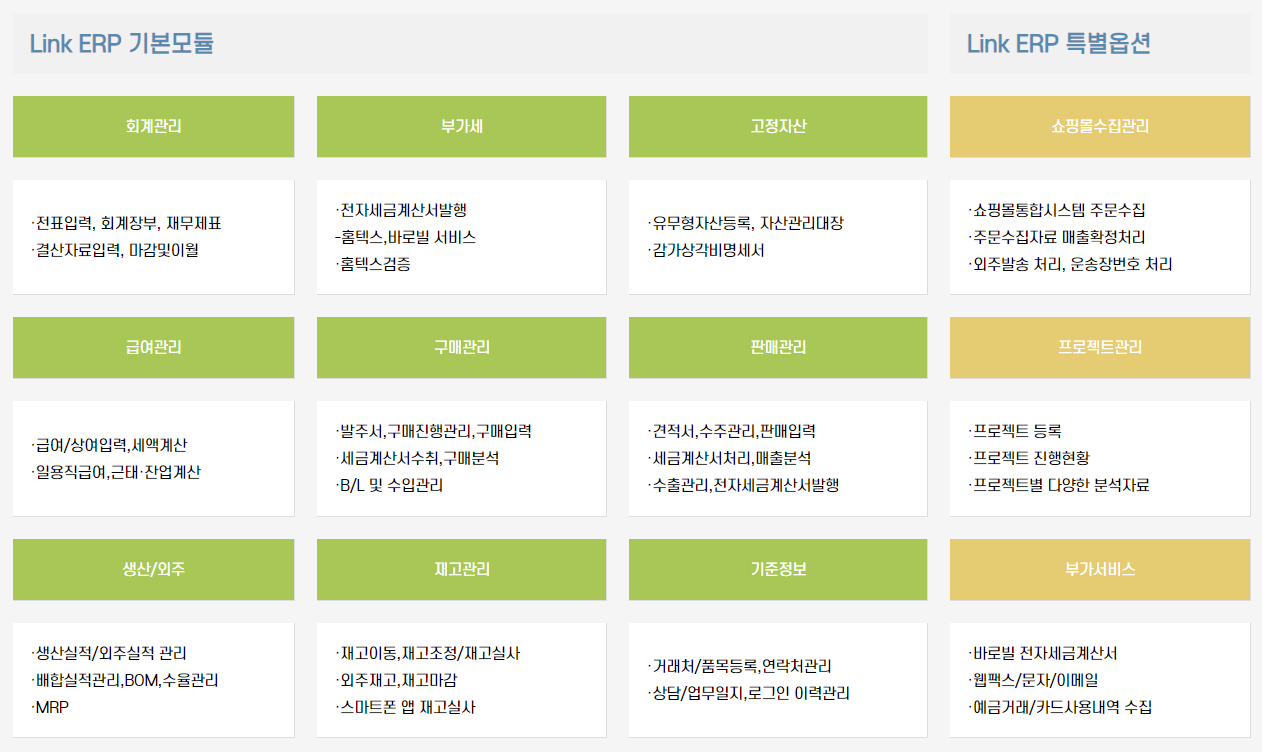
Task: Click the 세금계산서처리,매출분석 line
Action: [x=729, y=458]
